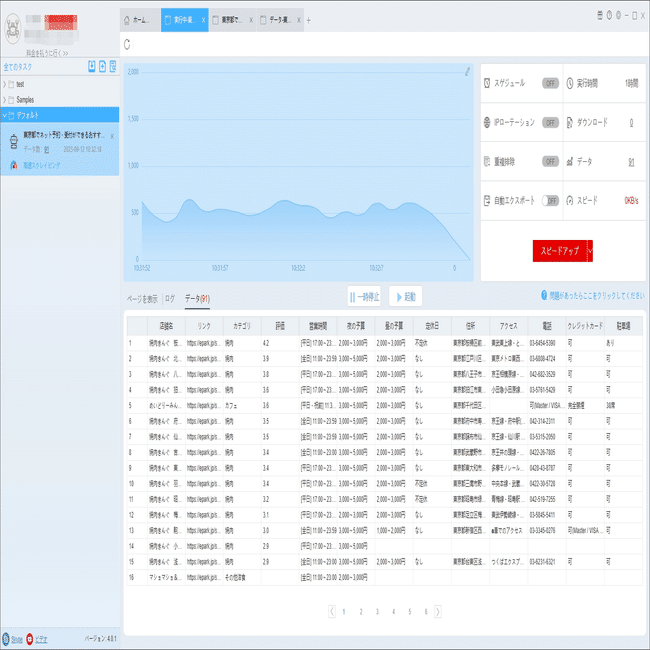Viewport: 650px width, 650px height.
Task: Open the Skype link in the footer
Action: (x=17, y=640)
